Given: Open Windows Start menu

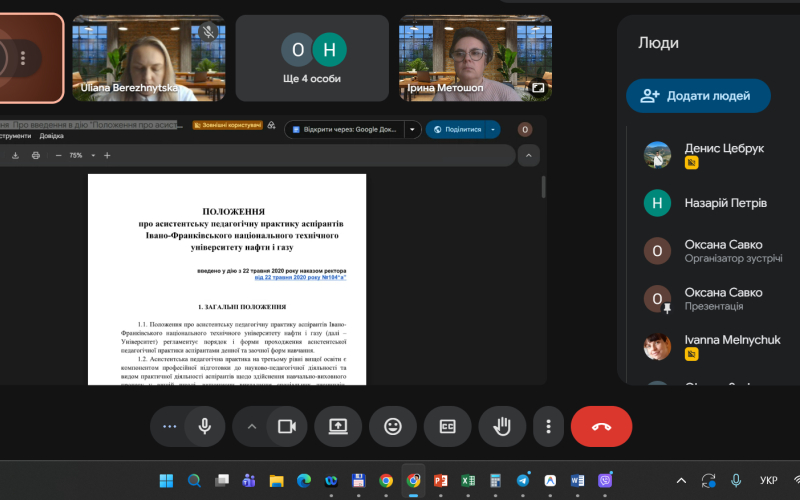Looking at the screenshot, I should (166, 481).
